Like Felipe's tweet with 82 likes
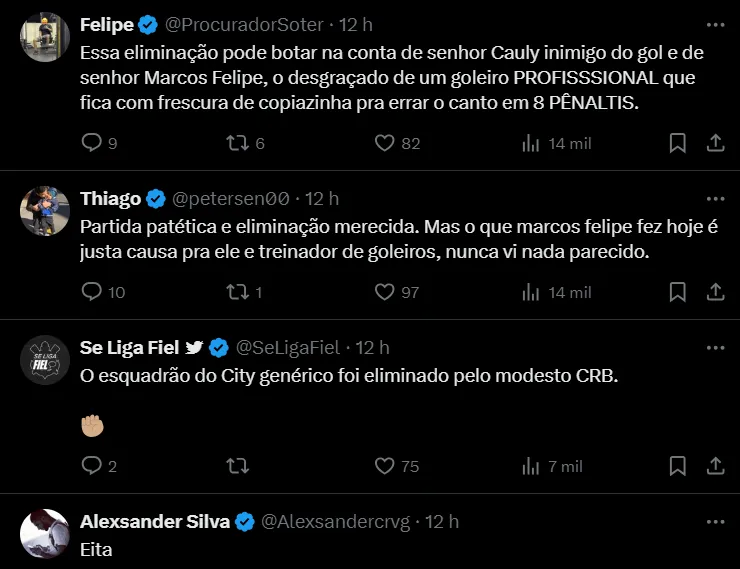This screenshot has width=740, height=569. pos(385,142)
